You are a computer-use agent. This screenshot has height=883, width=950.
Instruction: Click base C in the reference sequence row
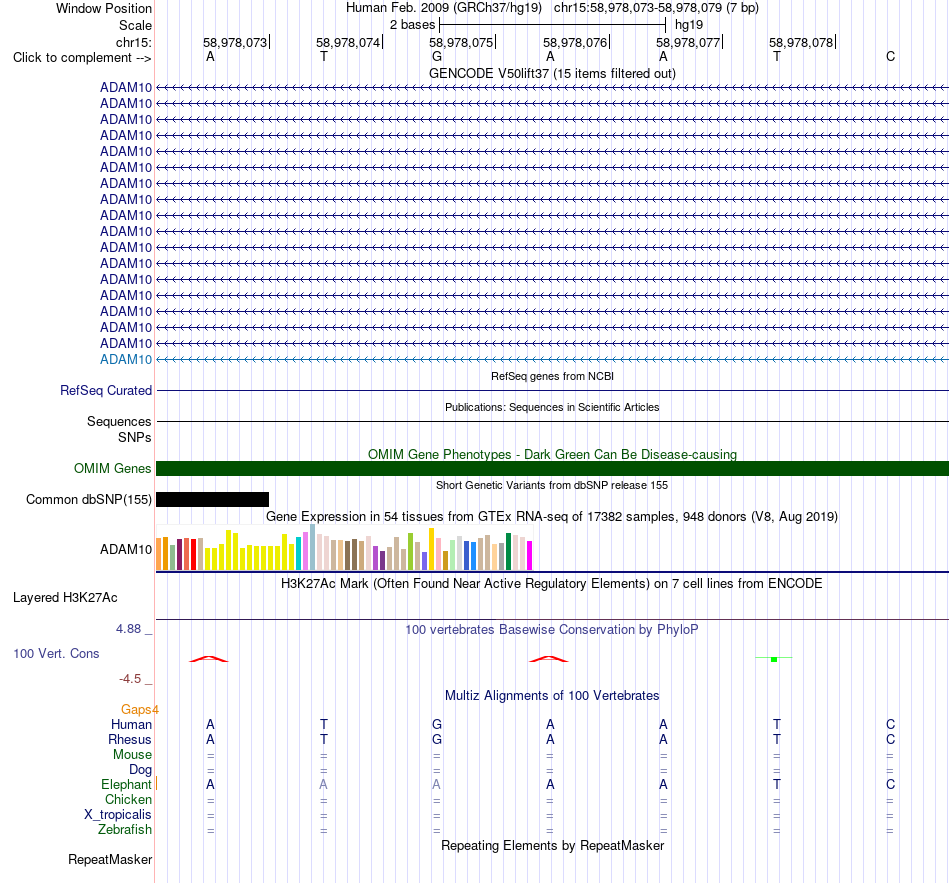pyautogui.click(x=890, y=56)
